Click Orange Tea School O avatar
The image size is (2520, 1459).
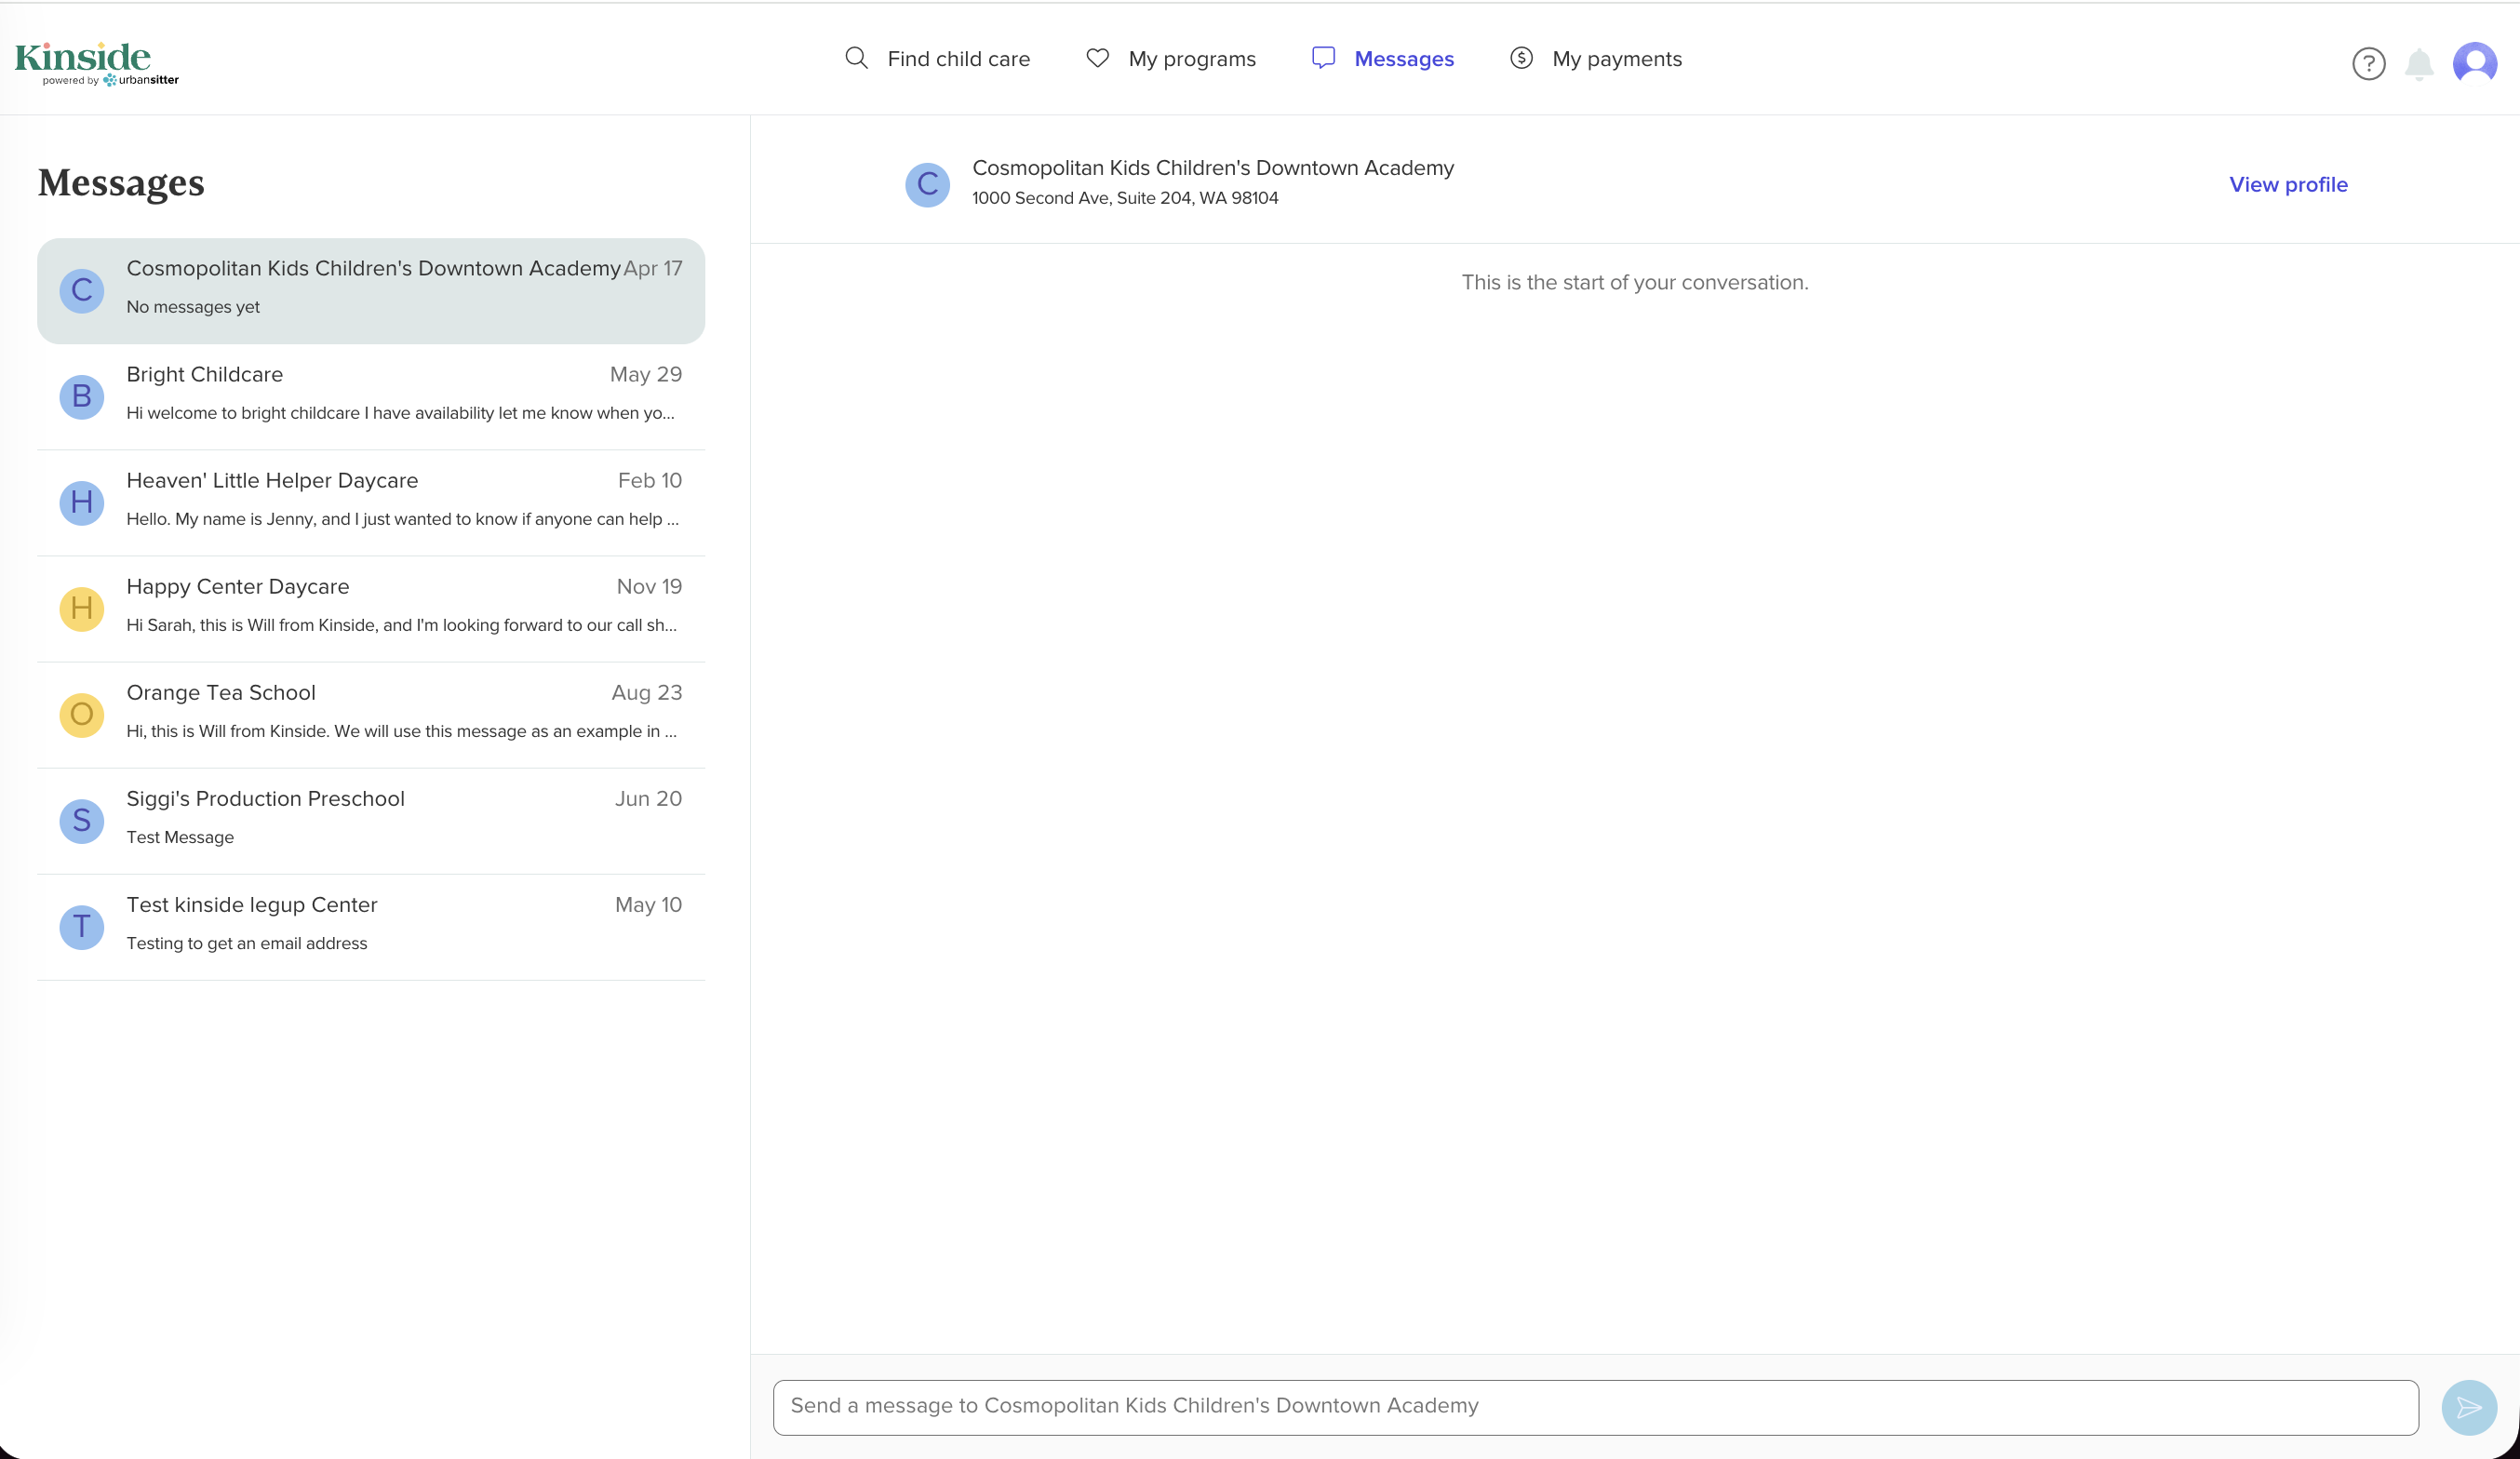pos(82,715)
